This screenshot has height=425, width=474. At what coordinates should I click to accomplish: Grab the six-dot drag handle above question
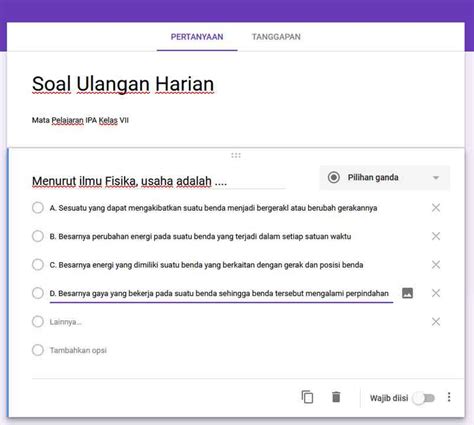[236, 155]
